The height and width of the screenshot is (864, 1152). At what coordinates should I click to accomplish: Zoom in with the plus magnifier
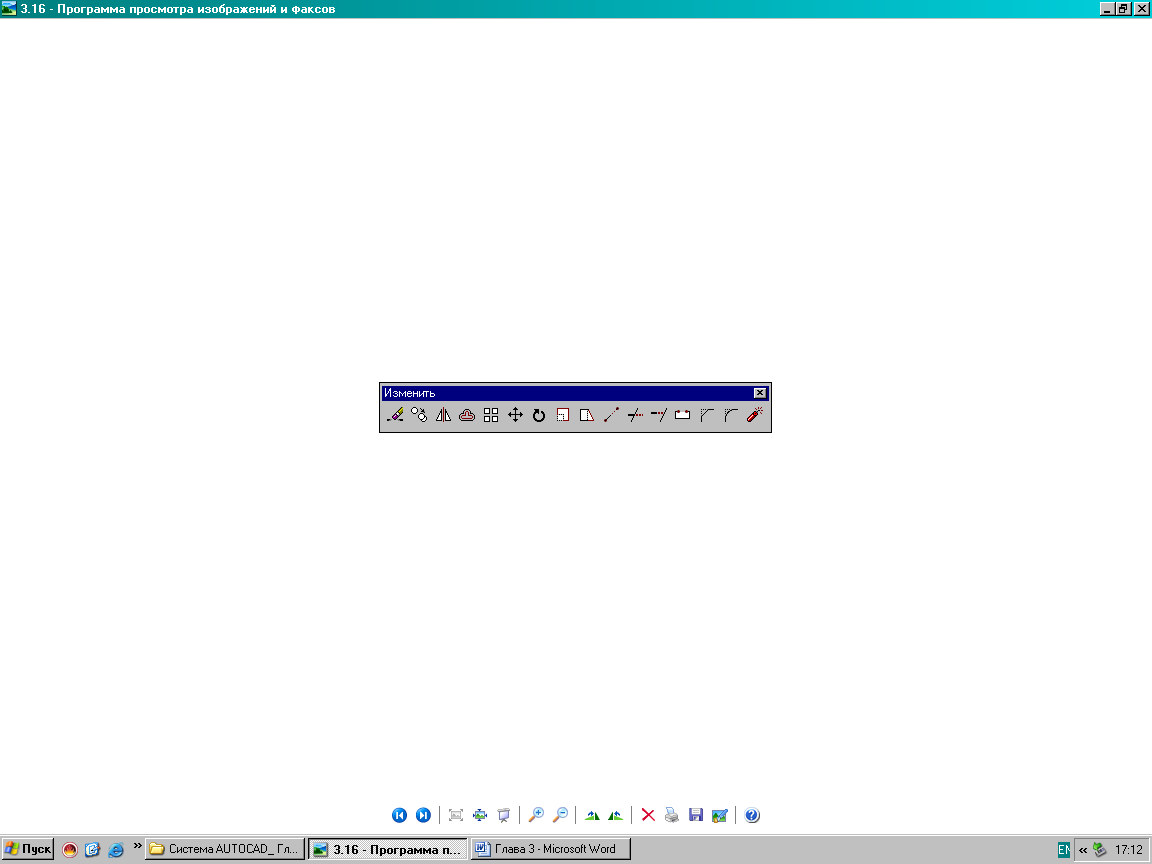point(536,815)
